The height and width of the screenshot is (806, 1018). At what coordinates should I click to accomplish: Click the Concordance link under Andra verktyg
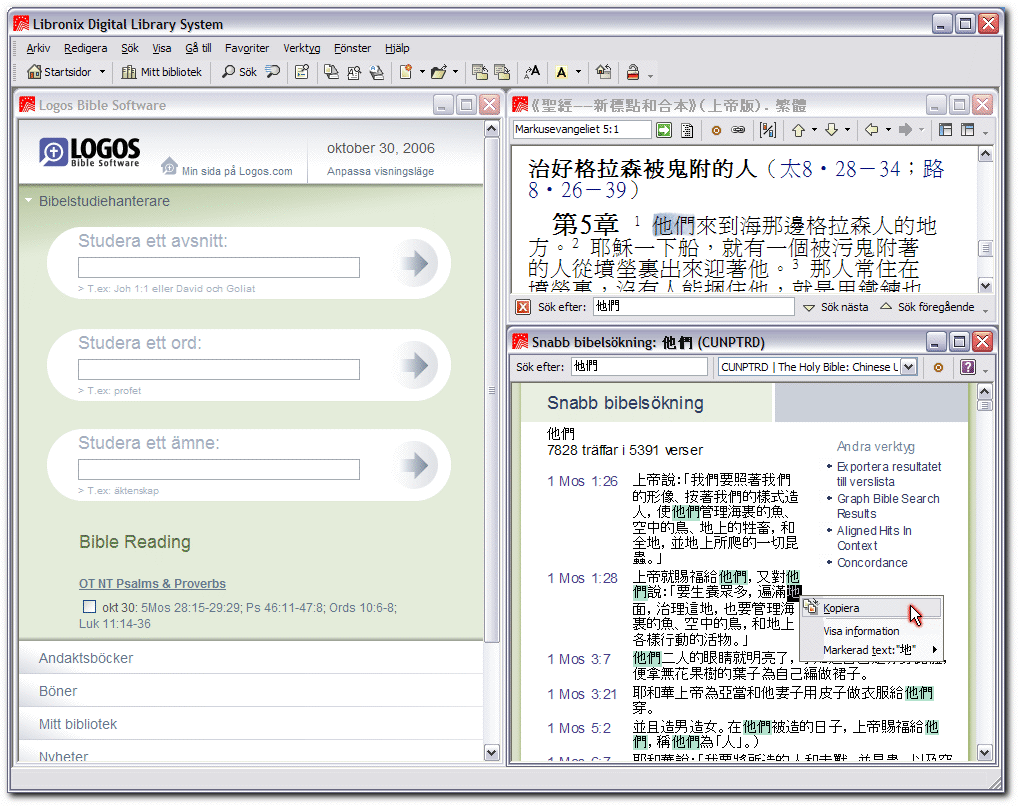pos(872,562)
